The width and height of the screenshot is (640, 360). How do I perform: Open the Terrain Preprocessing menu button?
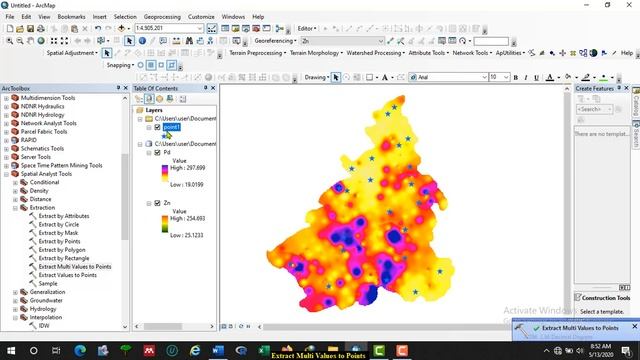point(258,53)
